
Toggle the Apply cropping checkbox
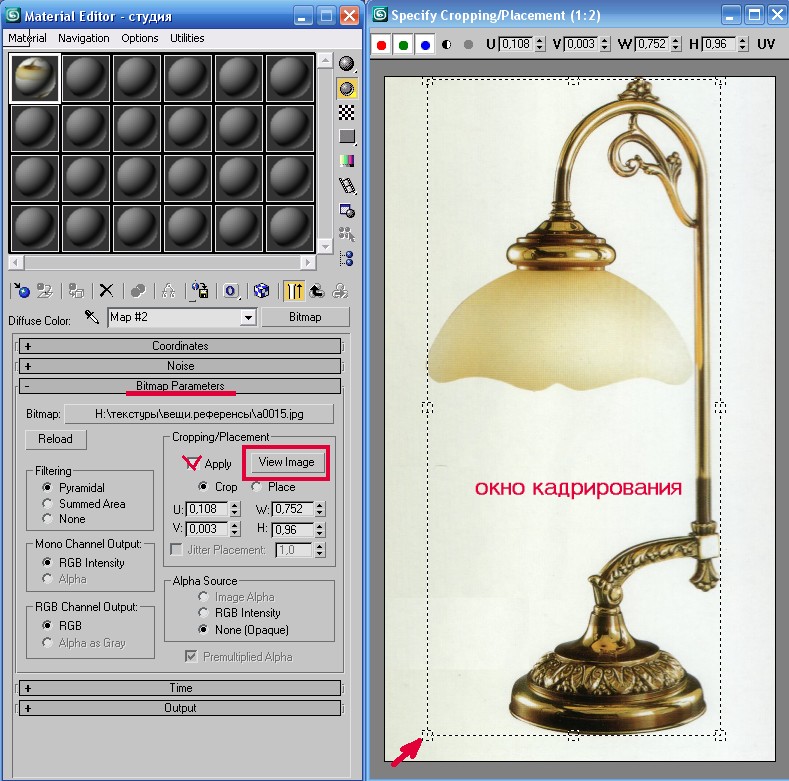[x=191, y=463]
